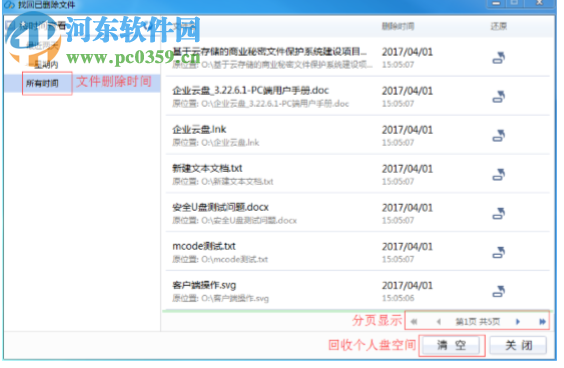Click the 删除时间 column header
The image size is (564, 368).
click(398, 26)
